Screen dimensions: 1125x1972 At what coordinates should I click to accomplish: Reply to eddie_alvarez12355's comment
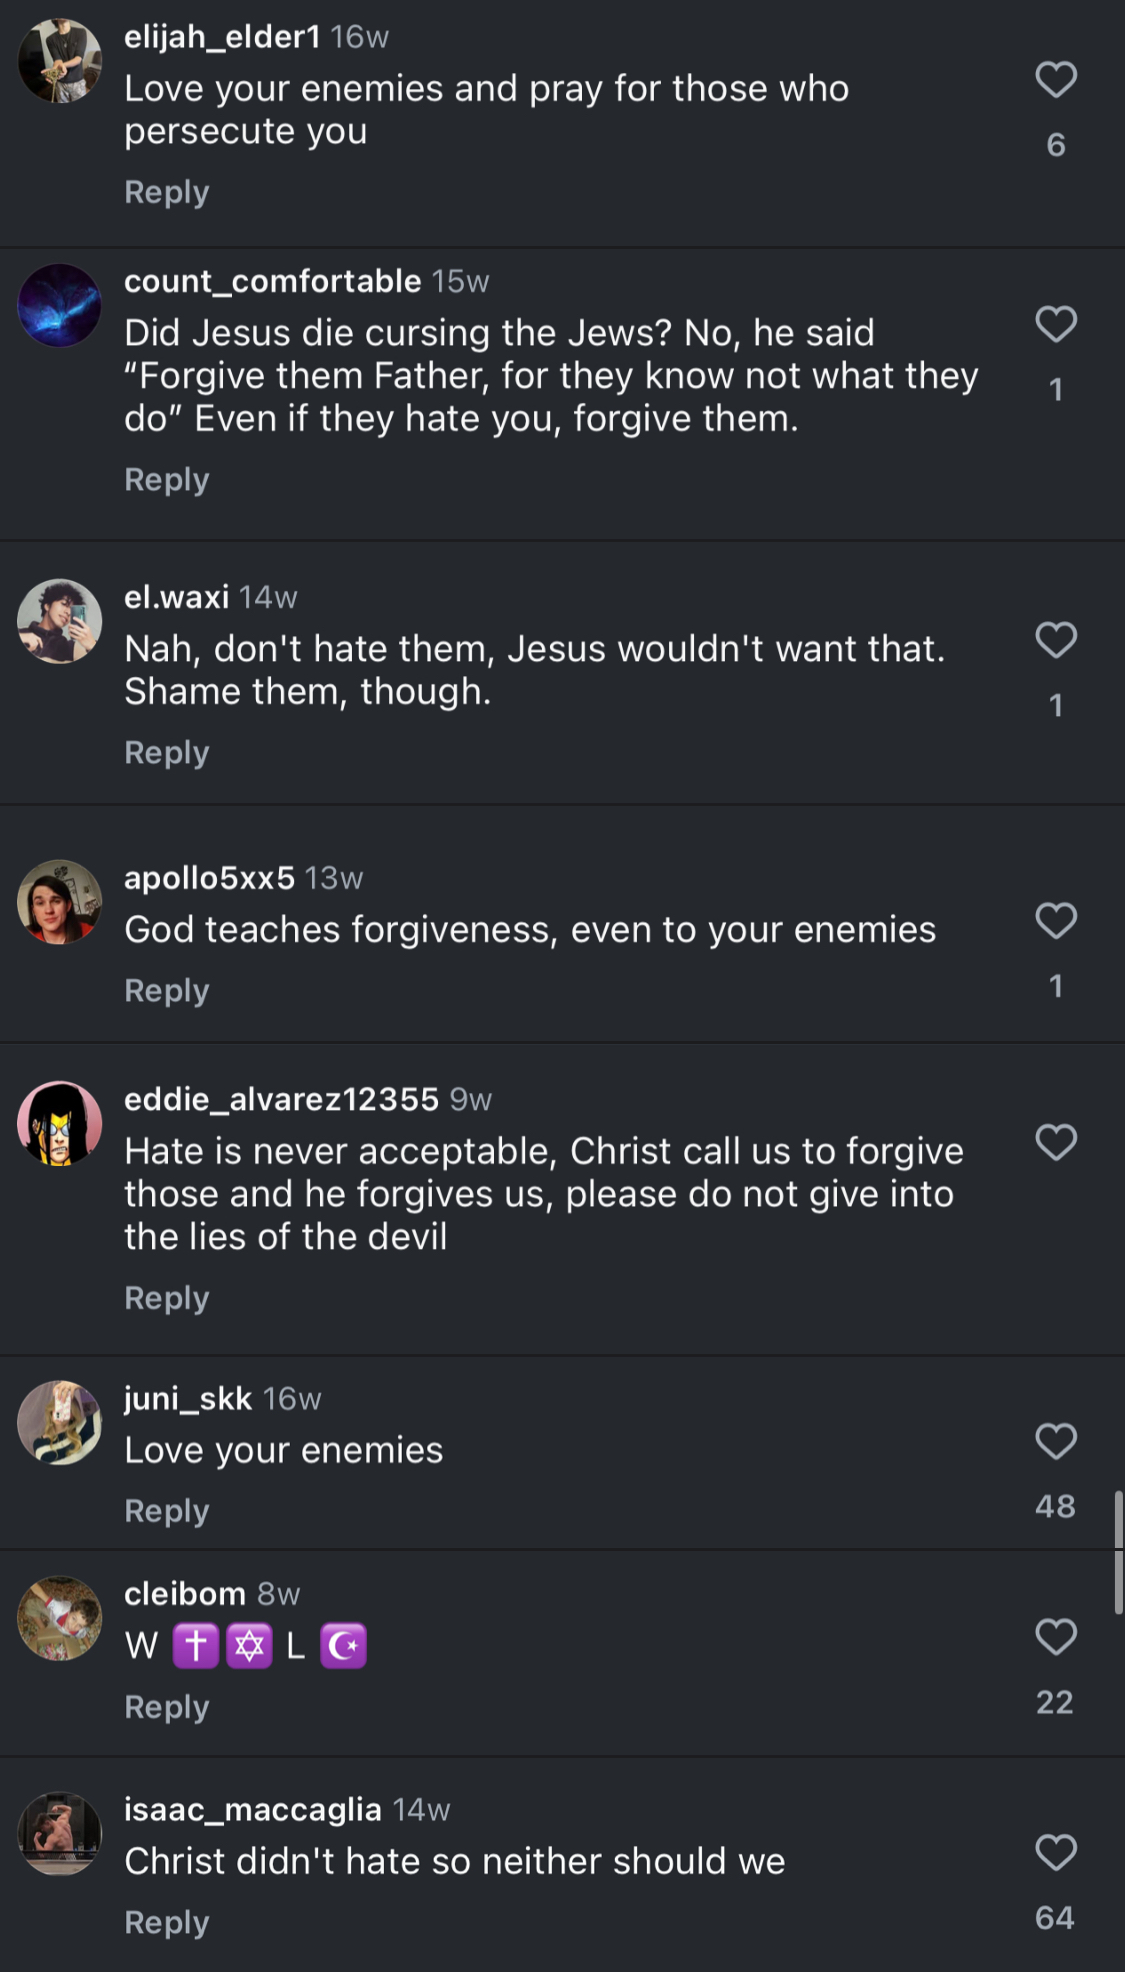(x=166, y=1298)
